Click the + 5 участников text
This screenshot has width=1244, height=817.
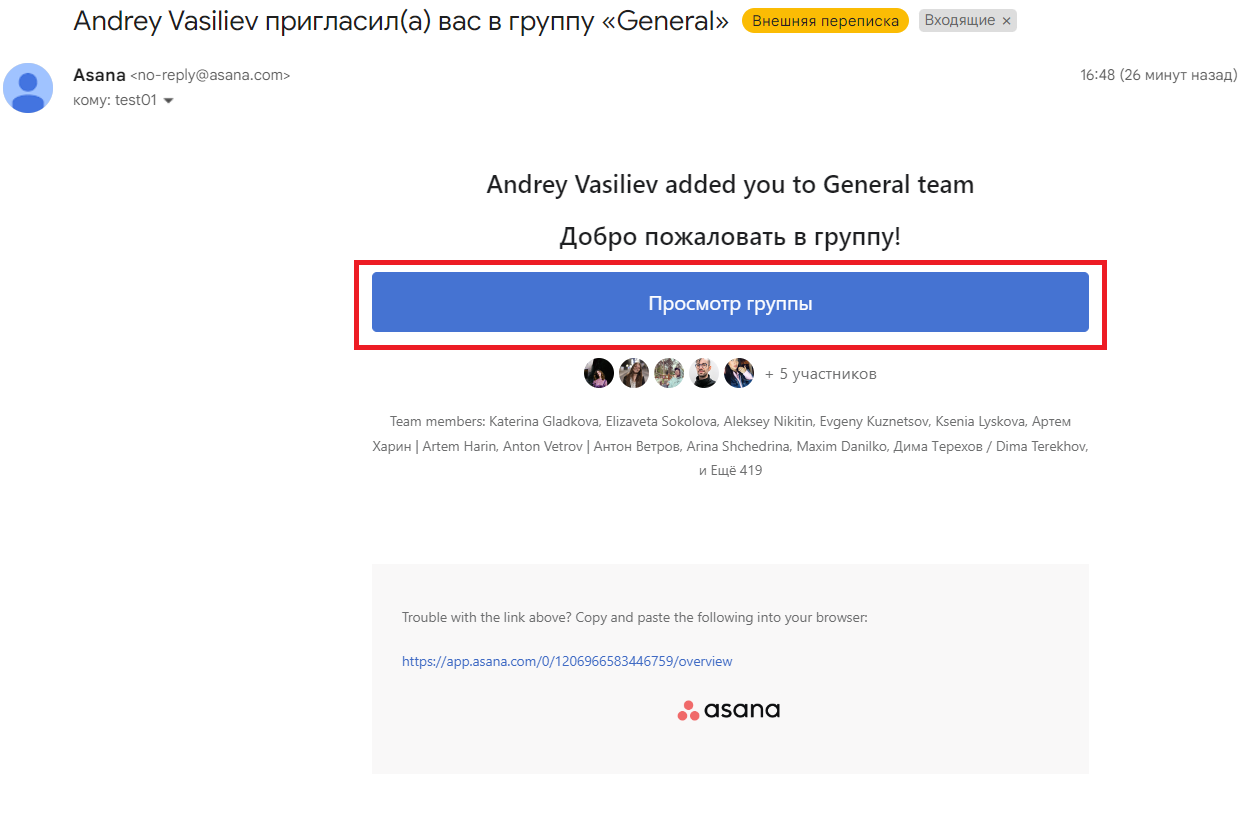[x=820, y=374]
